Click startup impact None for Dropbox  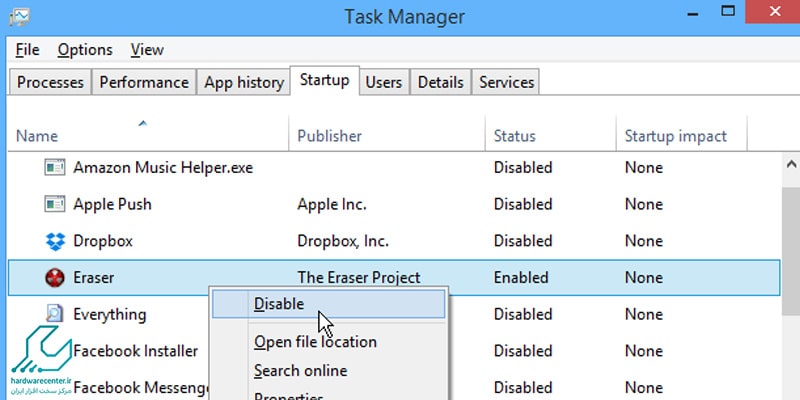[644, 241]
